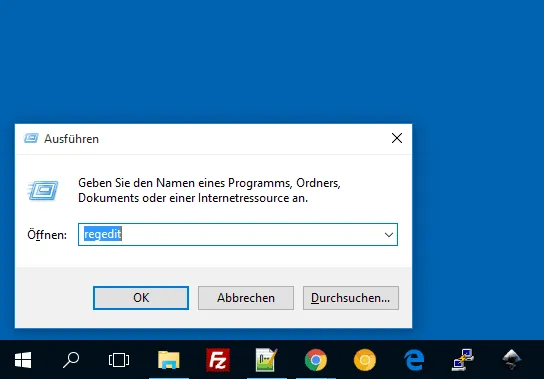Click the Ausführen title bar text
The image size is (544, 379).
click(x=71, y=139)
